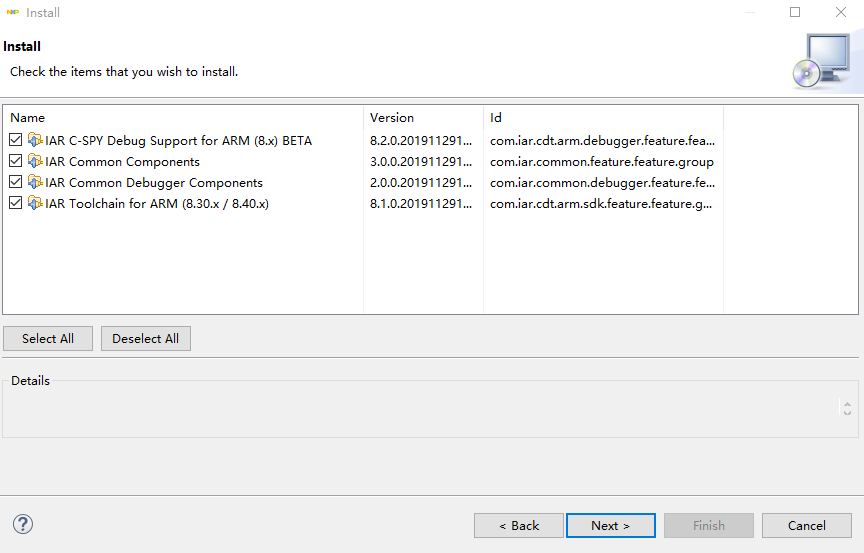Click version cell 8.1.0.201911291...
Image resolution: width=864 pixels, height=553 pixels.
[421, 203]
